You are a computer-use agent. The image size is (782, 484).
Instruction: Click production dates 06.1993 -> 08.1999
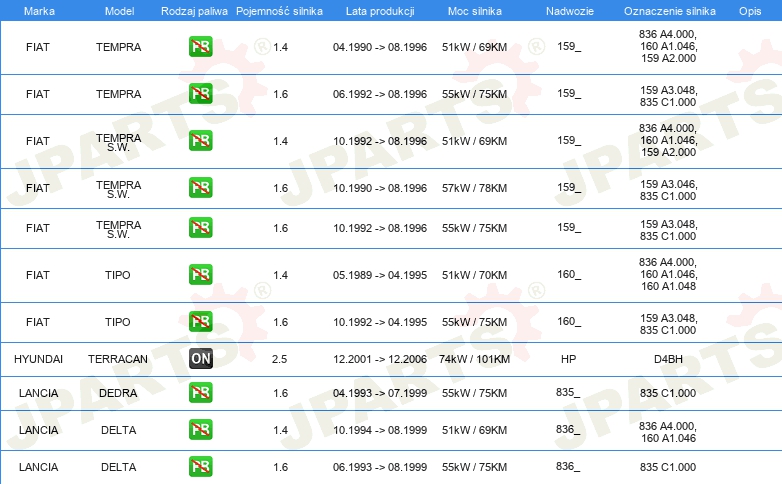pos(380,467)
